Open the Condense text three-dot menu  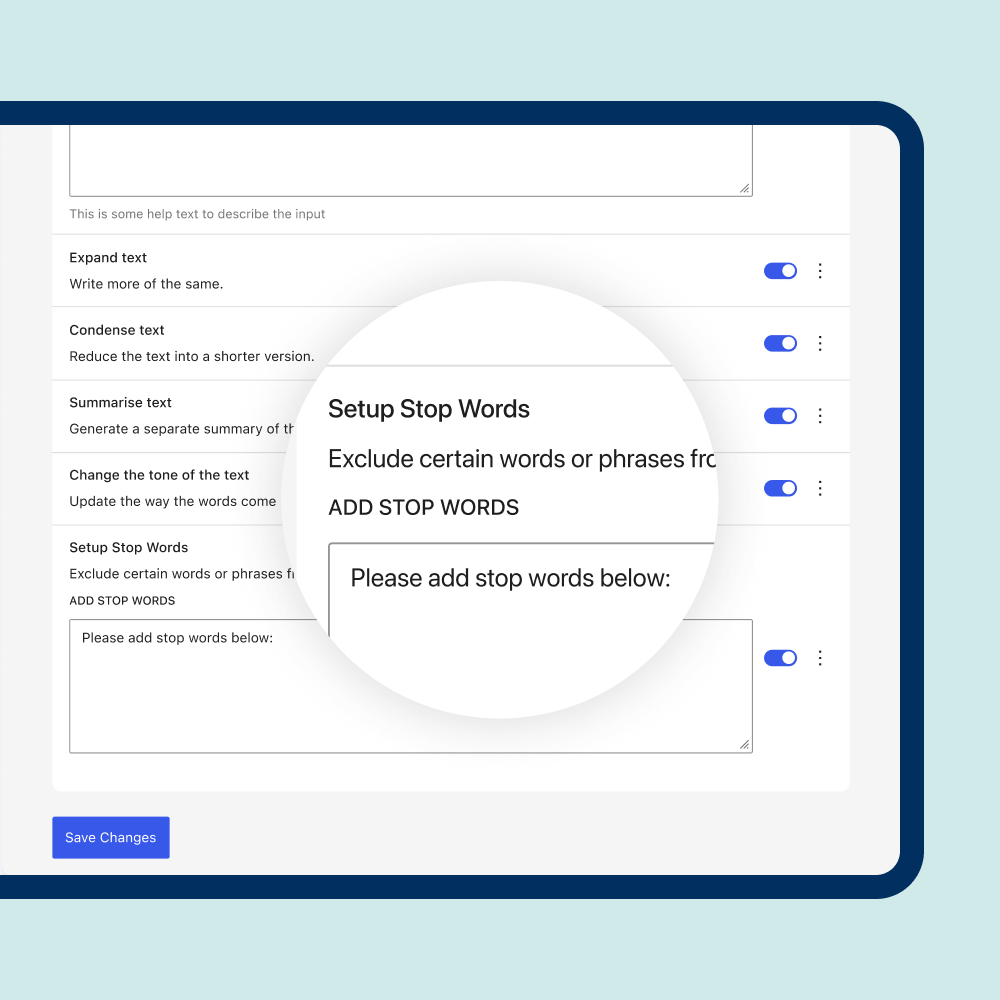tap(820, 343)
